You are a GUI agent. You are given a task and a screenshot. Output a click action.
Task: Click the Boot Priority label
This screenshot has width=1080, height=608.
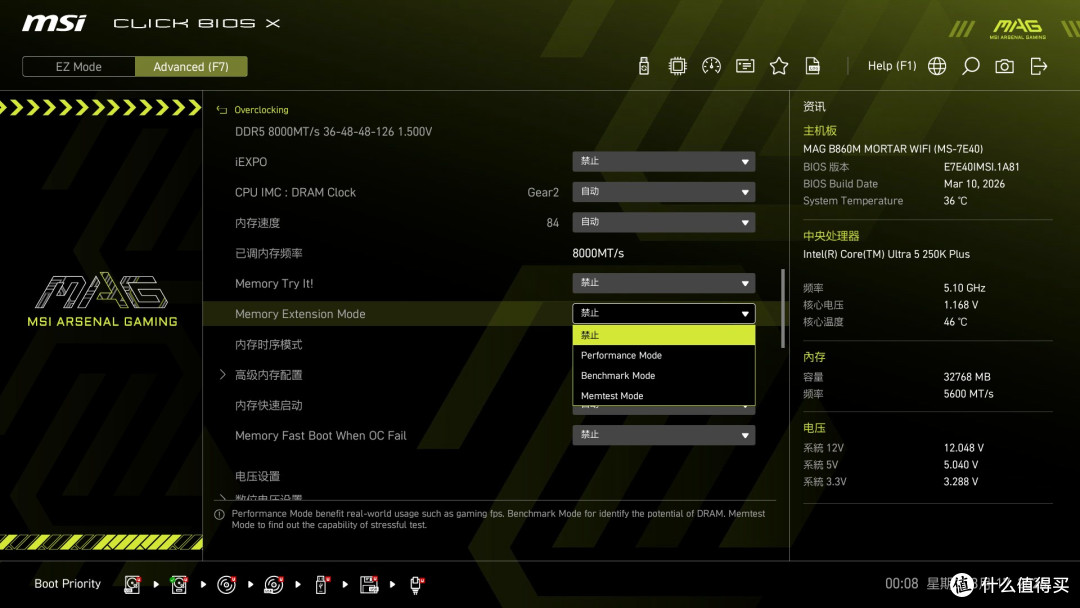click(68, 584)
